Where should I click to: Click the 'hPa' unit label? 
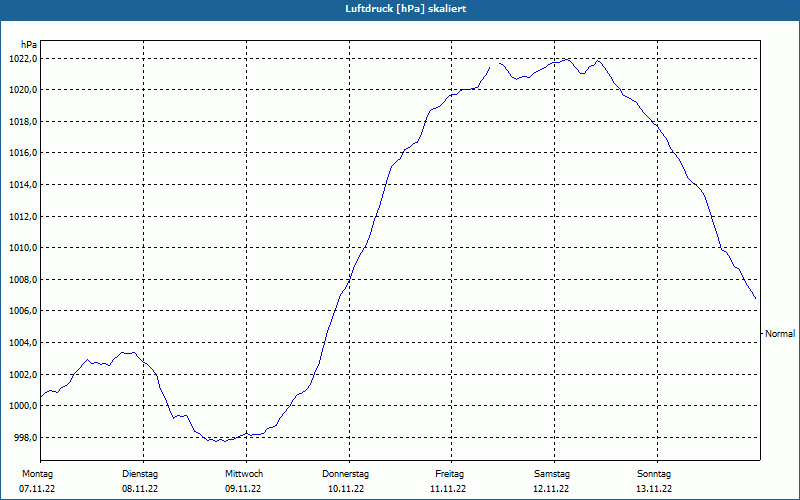pos(29,45)
